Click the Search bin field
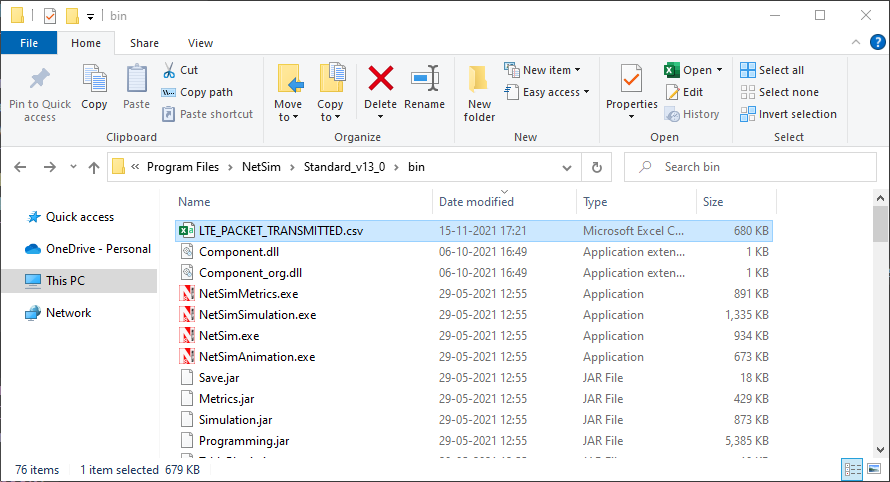This screenshot has height=482, width=890. (x=750, y=167)
